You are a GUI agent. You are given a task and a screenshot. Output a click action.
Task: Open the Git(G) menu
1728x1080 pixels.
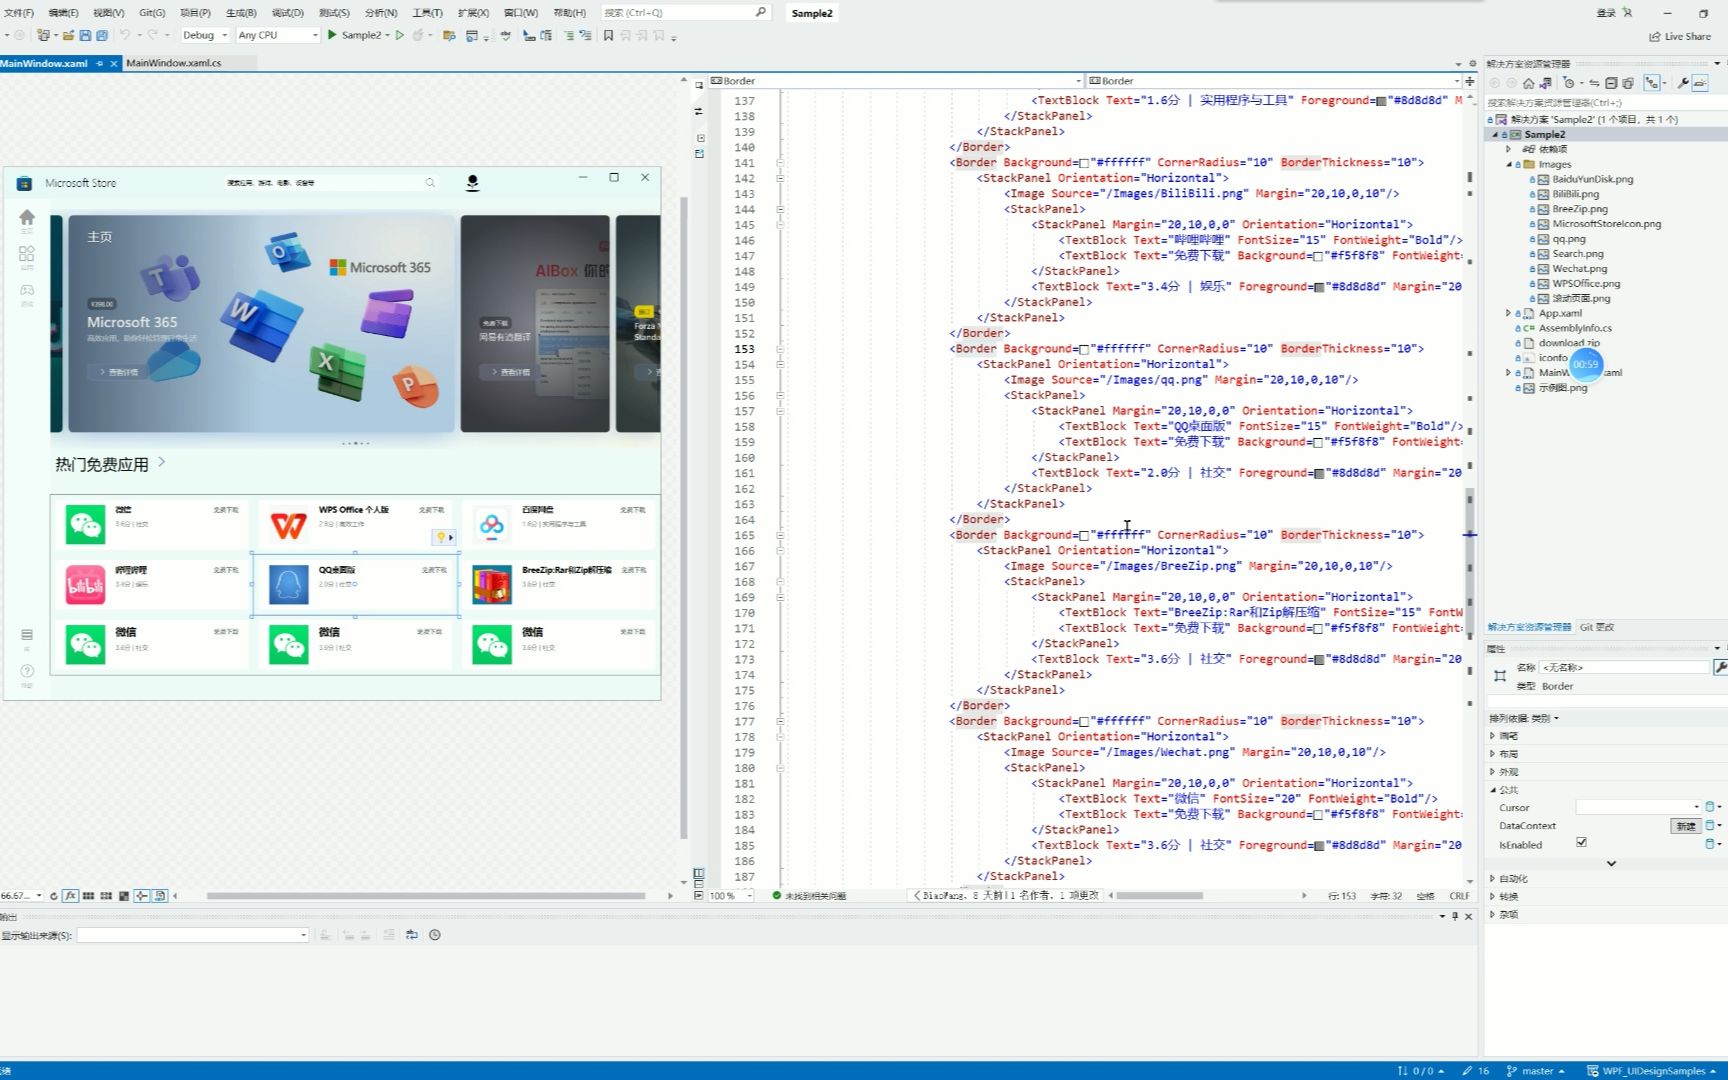(152, 13)
